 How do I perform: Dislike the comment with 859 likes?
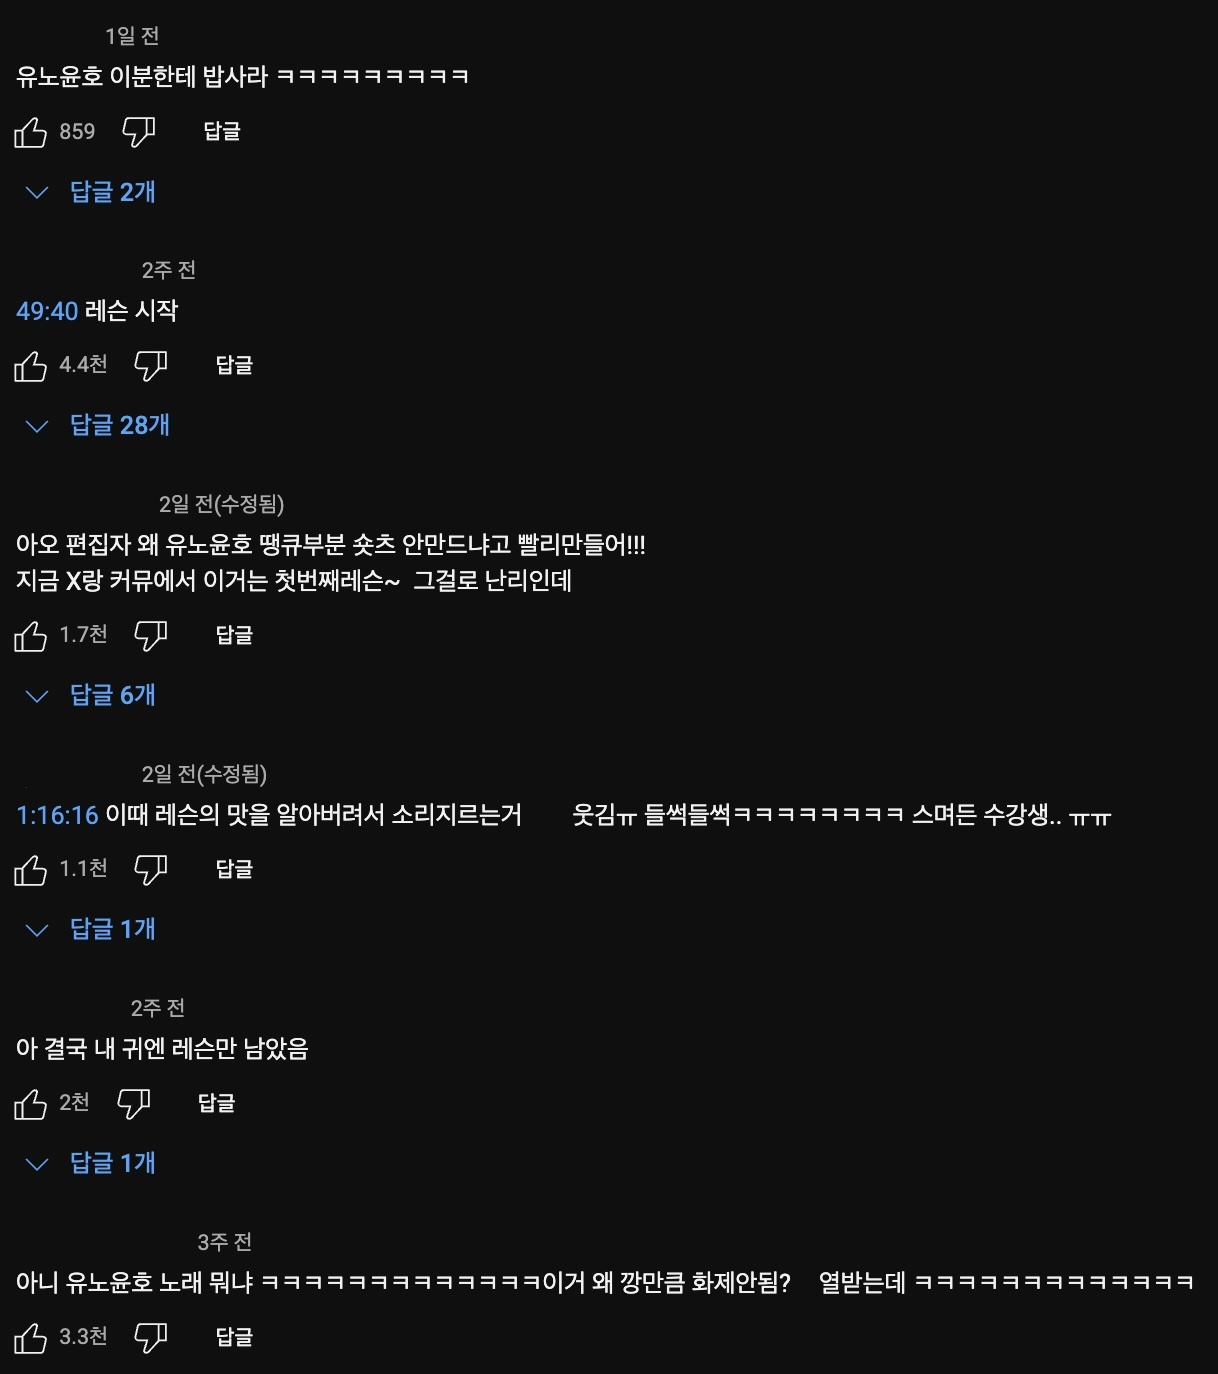138,132
